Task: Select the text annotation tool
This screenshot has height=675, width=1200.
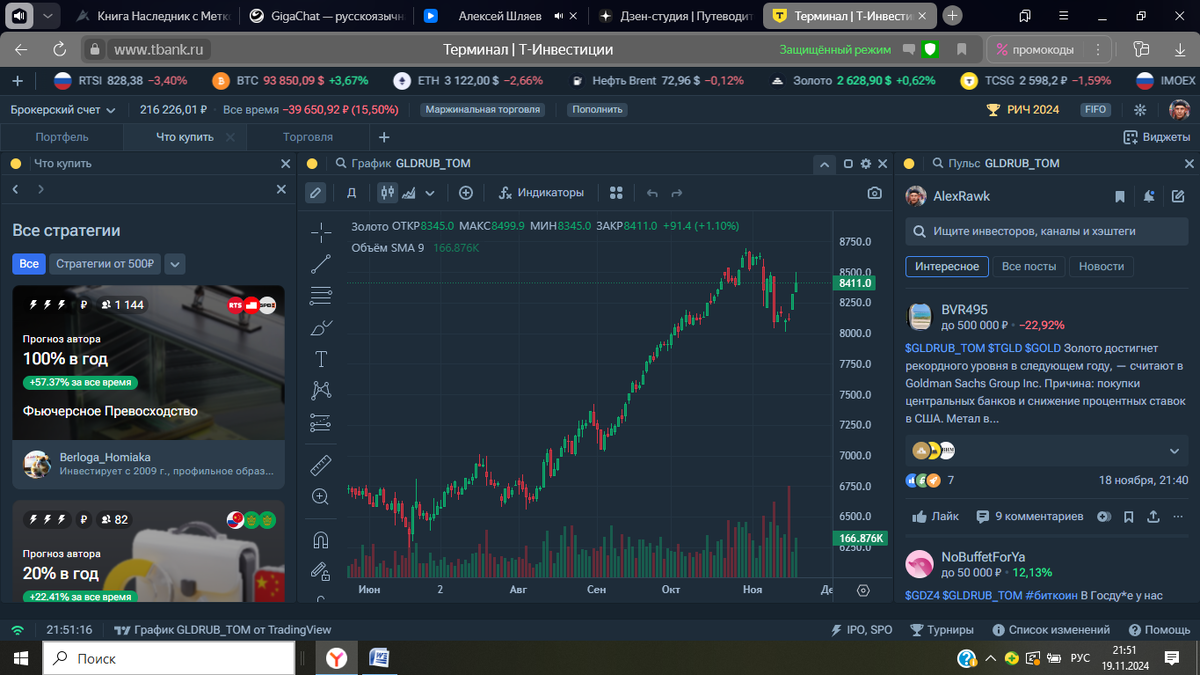Action: click(x=321, y=359)
